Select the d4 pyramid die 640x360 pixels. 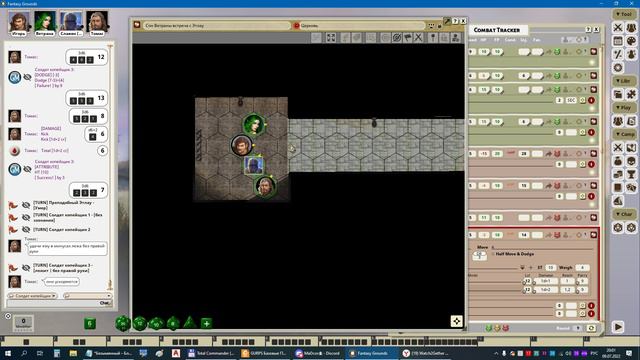189,322
